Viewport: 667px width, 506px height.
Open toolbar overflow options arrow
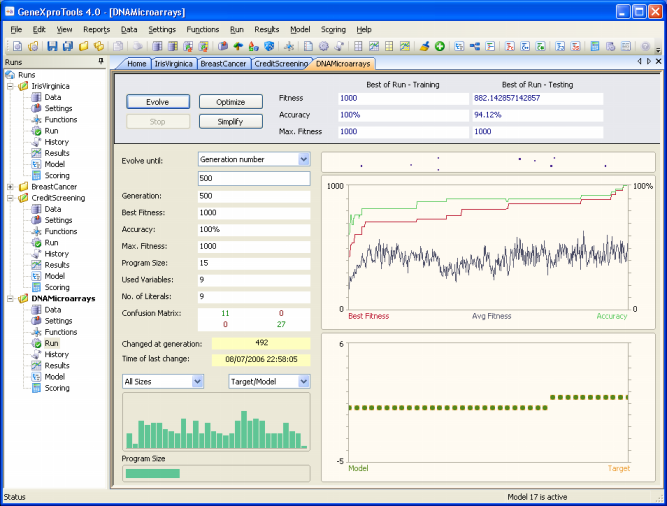coord(658,48)
